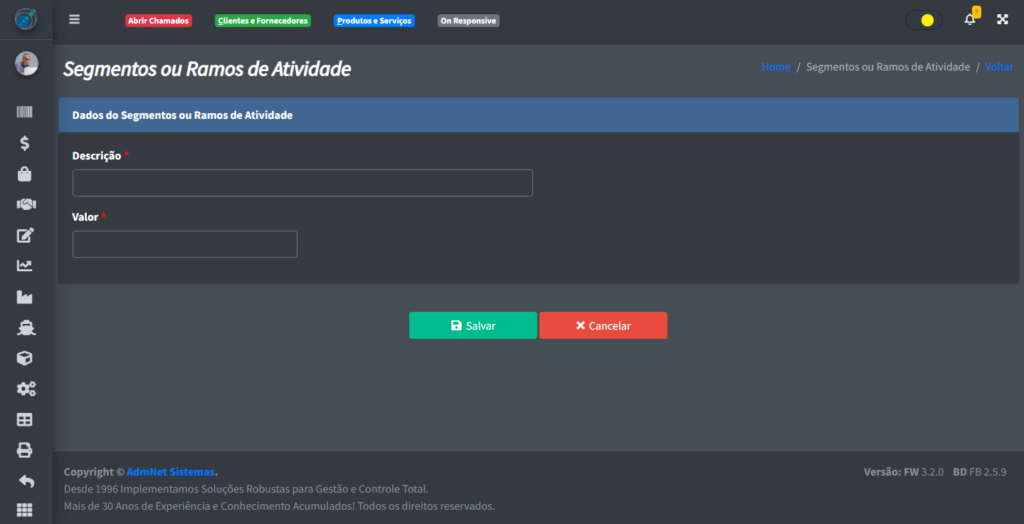1024x524 pixels.
Task: Open the handshake icon in sidebar
Action: click(x=25, y=204)
